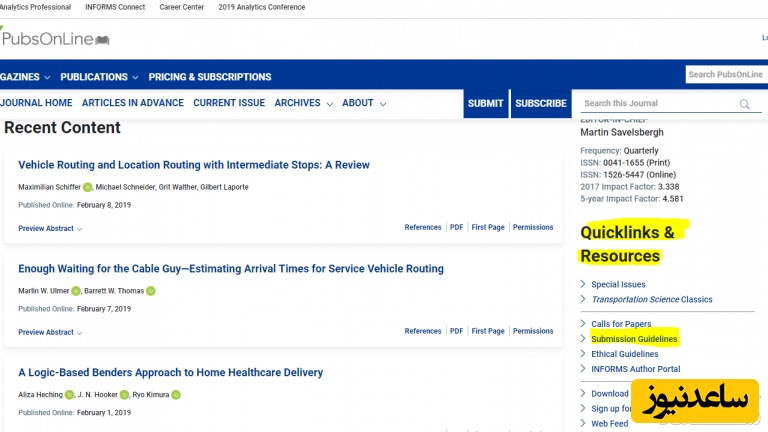This screenshot has width=768, height=432.
Task: Open the Archives dropdown menu
Action: (304, 103)
